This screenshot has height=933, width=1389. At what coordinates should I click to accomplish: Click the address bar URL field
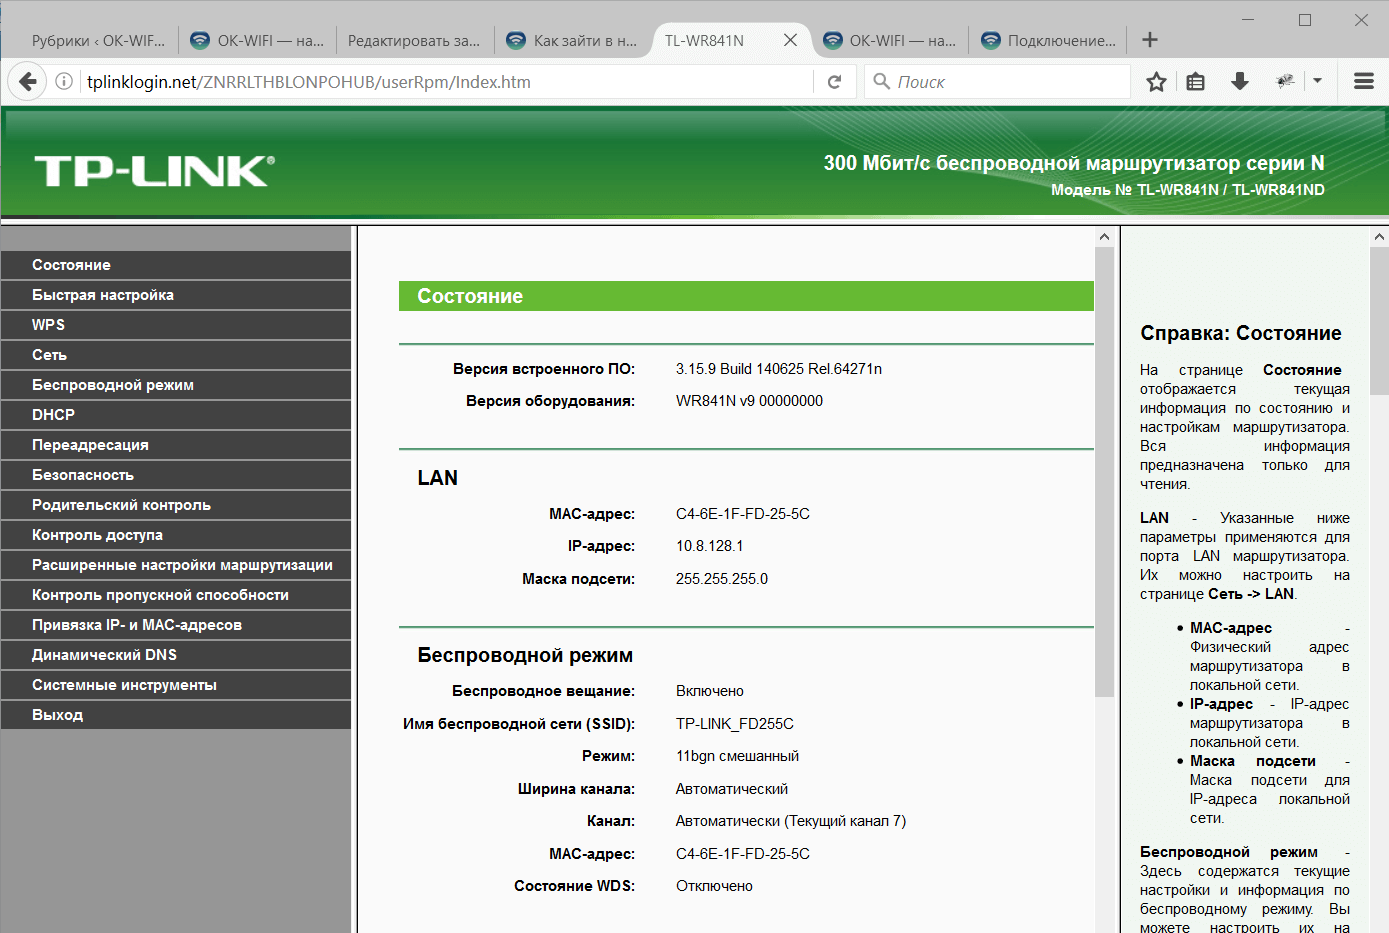[445, 82]
